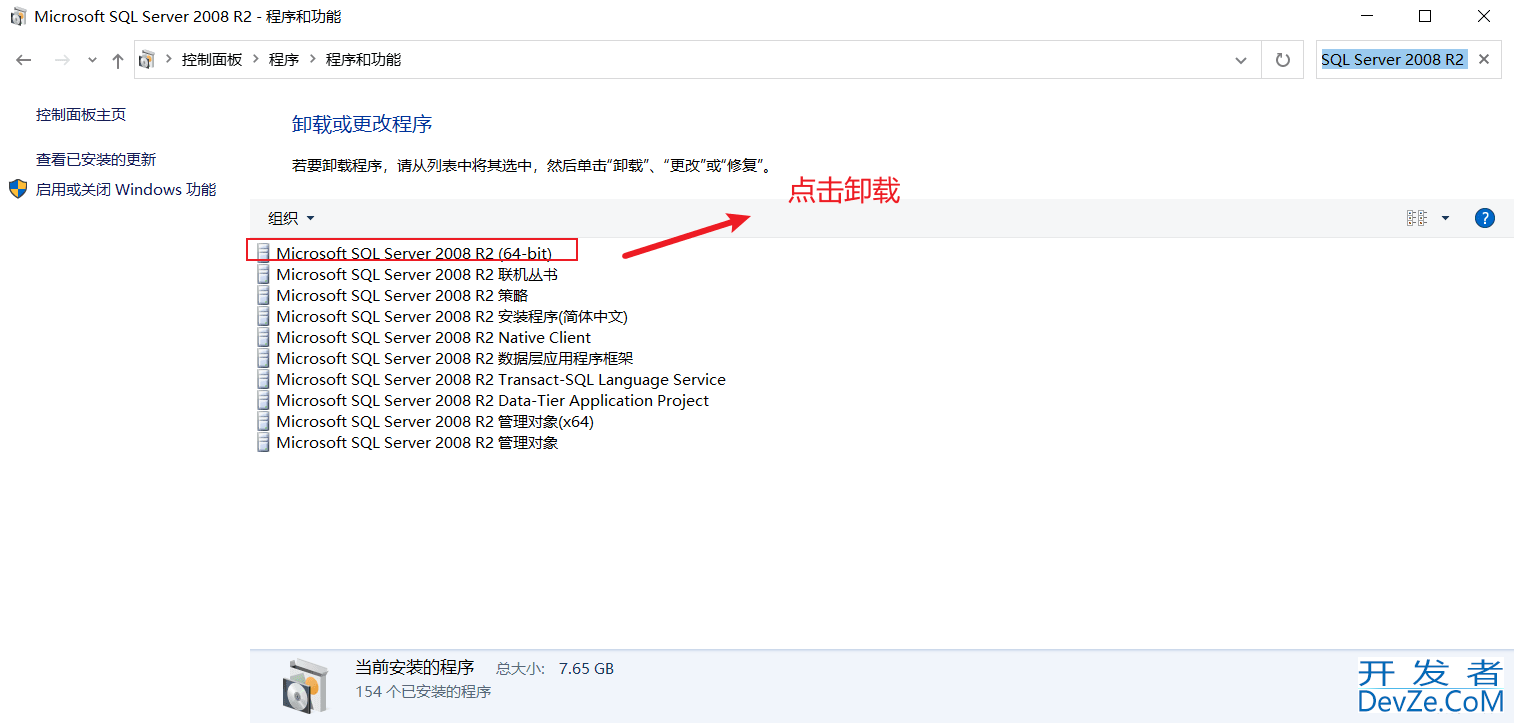Click the icon of the (64-bit) entry
This screenshot has width=1514, height=723.
tap(263, 253)
